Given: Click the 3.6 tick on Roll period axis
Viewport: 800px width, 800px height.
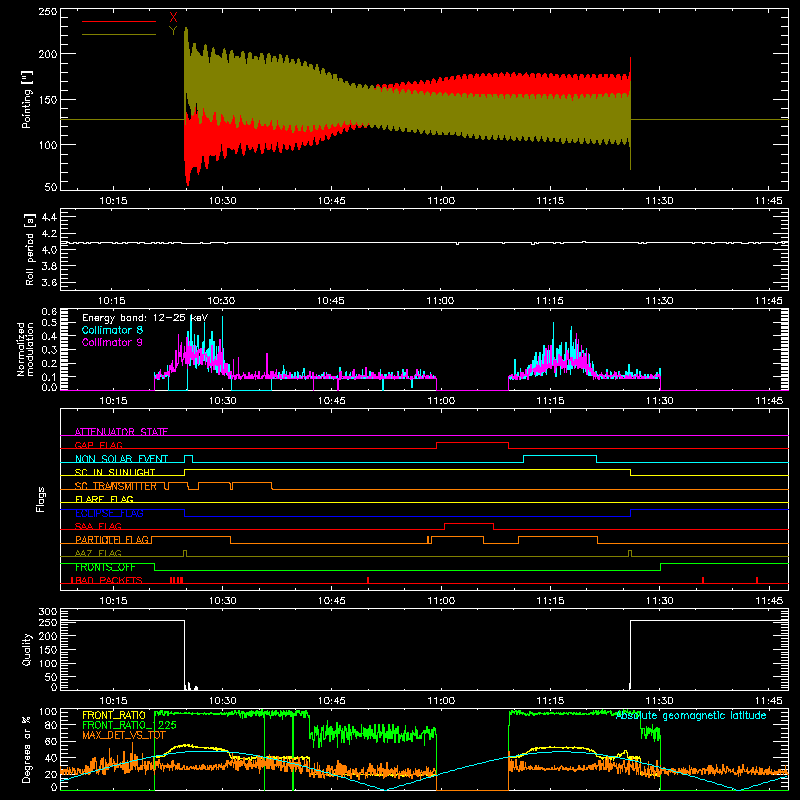Looking at the screenshot, I should point(49,283).
